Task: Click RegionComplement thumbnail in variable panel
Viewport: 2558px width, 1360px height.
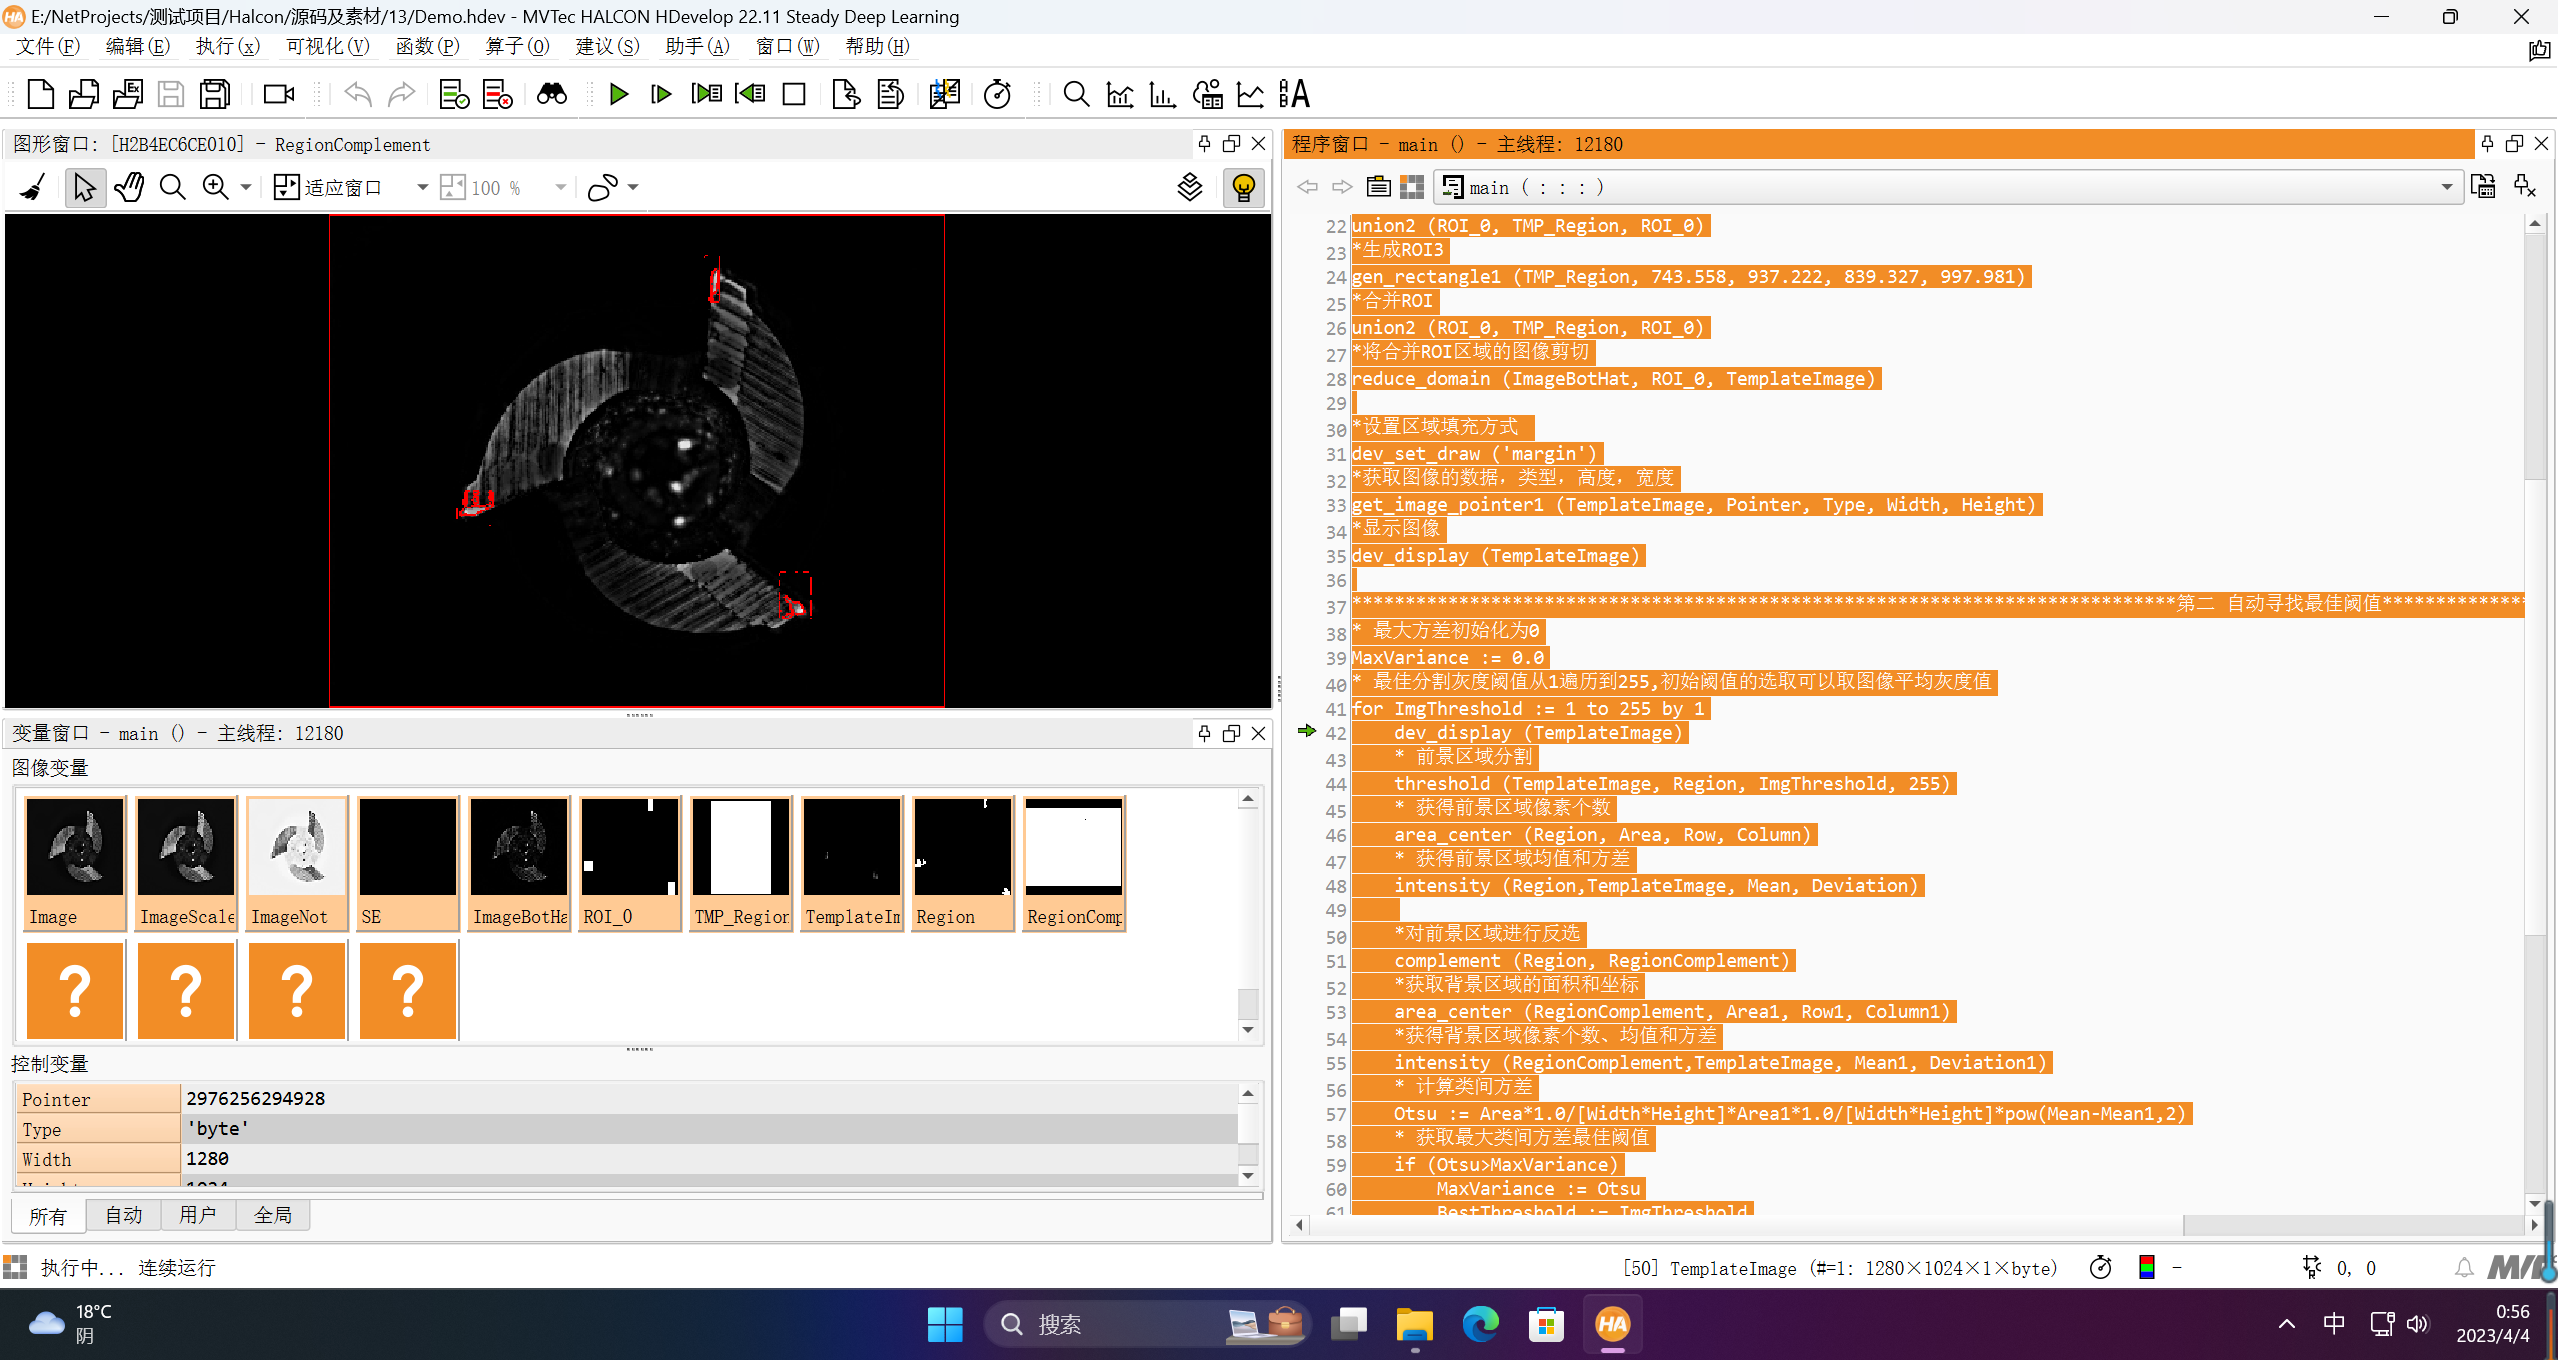Action: pos(1074,844)
